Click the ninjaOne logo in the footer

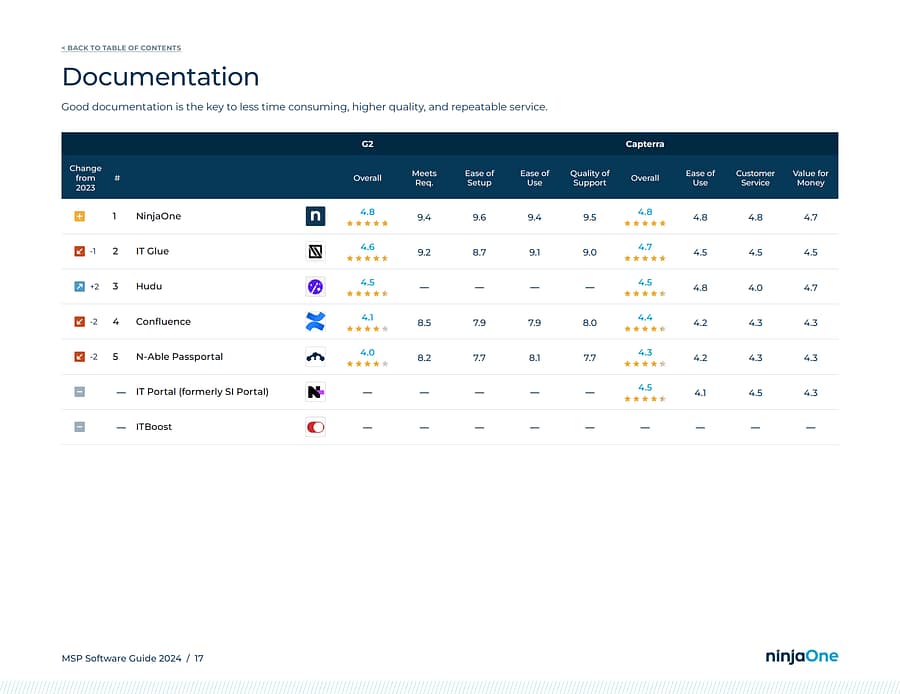tap(801, 657)
